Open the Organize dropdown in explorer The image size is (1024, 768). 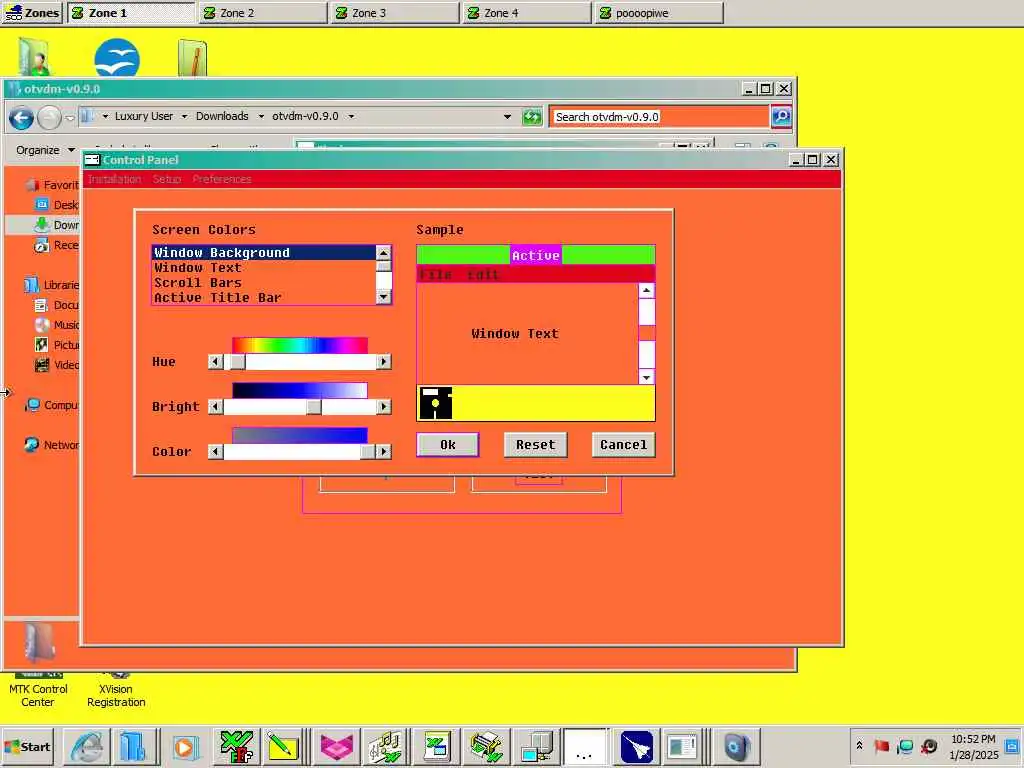point(44,150)
